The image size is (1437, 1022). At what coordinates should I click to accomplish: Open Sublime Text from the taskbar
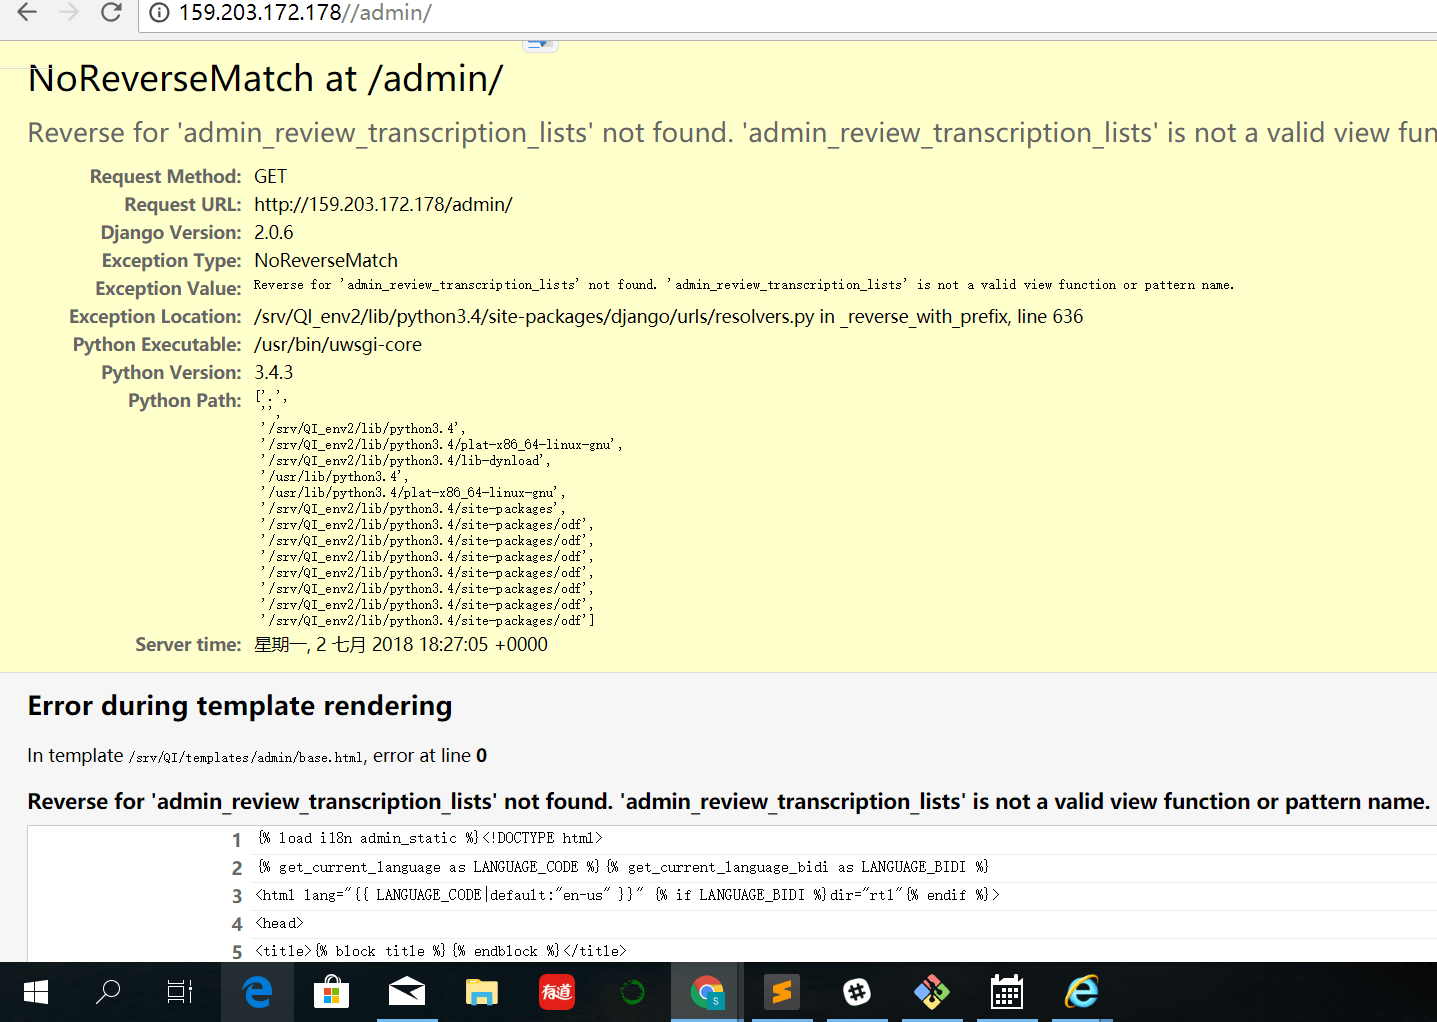(782, 992)
